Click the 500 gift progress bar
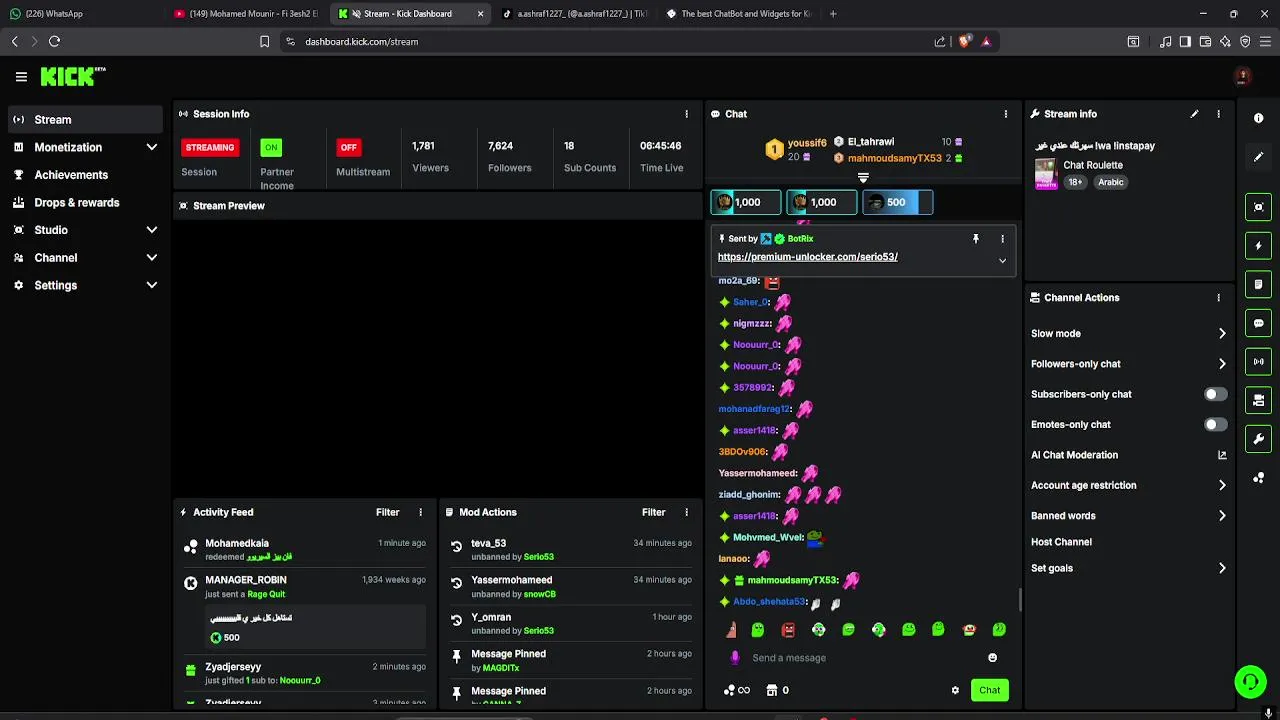The image size is (1280, 720). [x=897, y=202]
